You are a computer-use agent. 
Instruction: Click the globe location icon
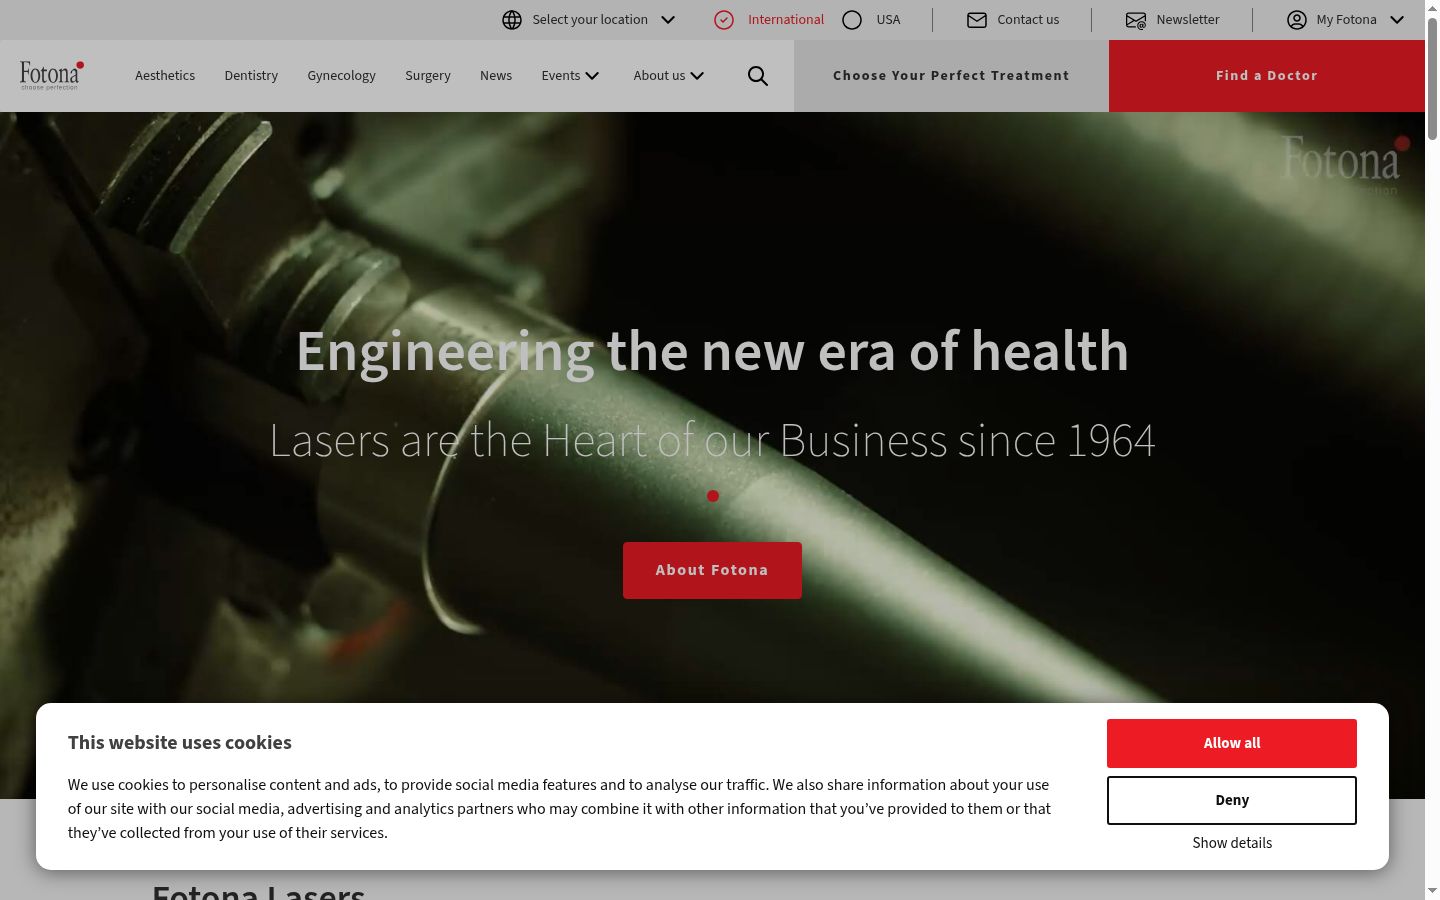(x=512, y=20)
